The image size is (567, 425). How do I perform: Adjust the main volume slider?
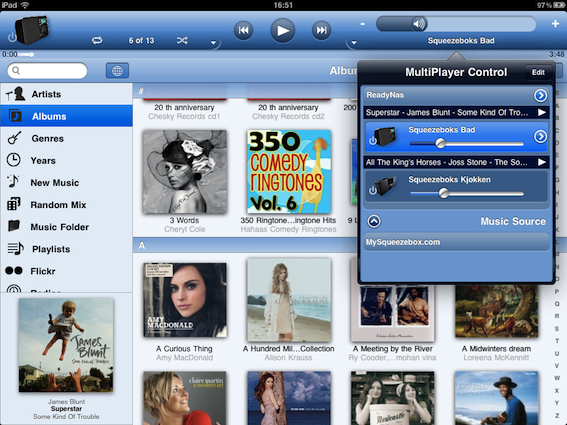pyautogui.click(x=456, y=24)
